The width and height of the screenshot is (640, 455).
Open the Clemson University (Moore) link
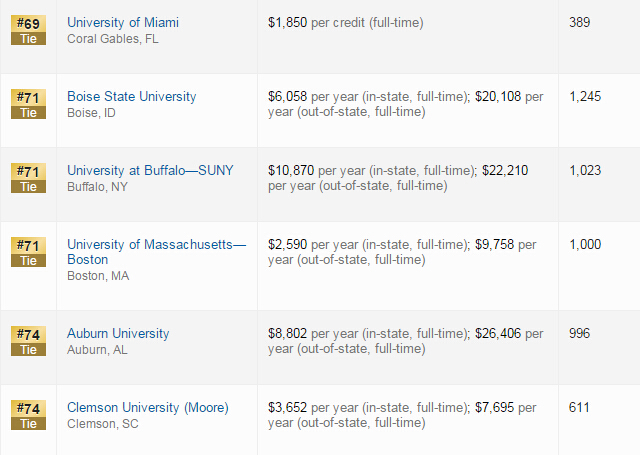148,407
